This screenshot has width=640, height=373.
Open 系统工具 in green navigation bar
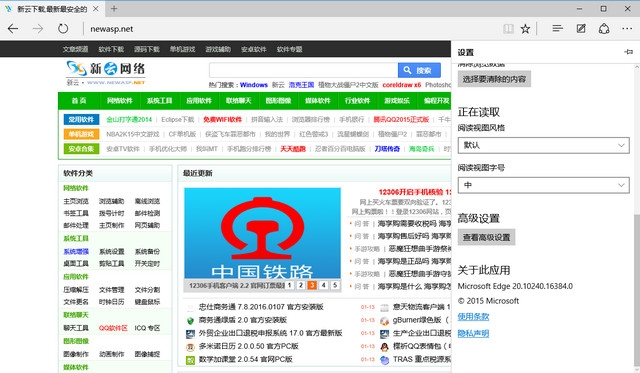(159, 101)
